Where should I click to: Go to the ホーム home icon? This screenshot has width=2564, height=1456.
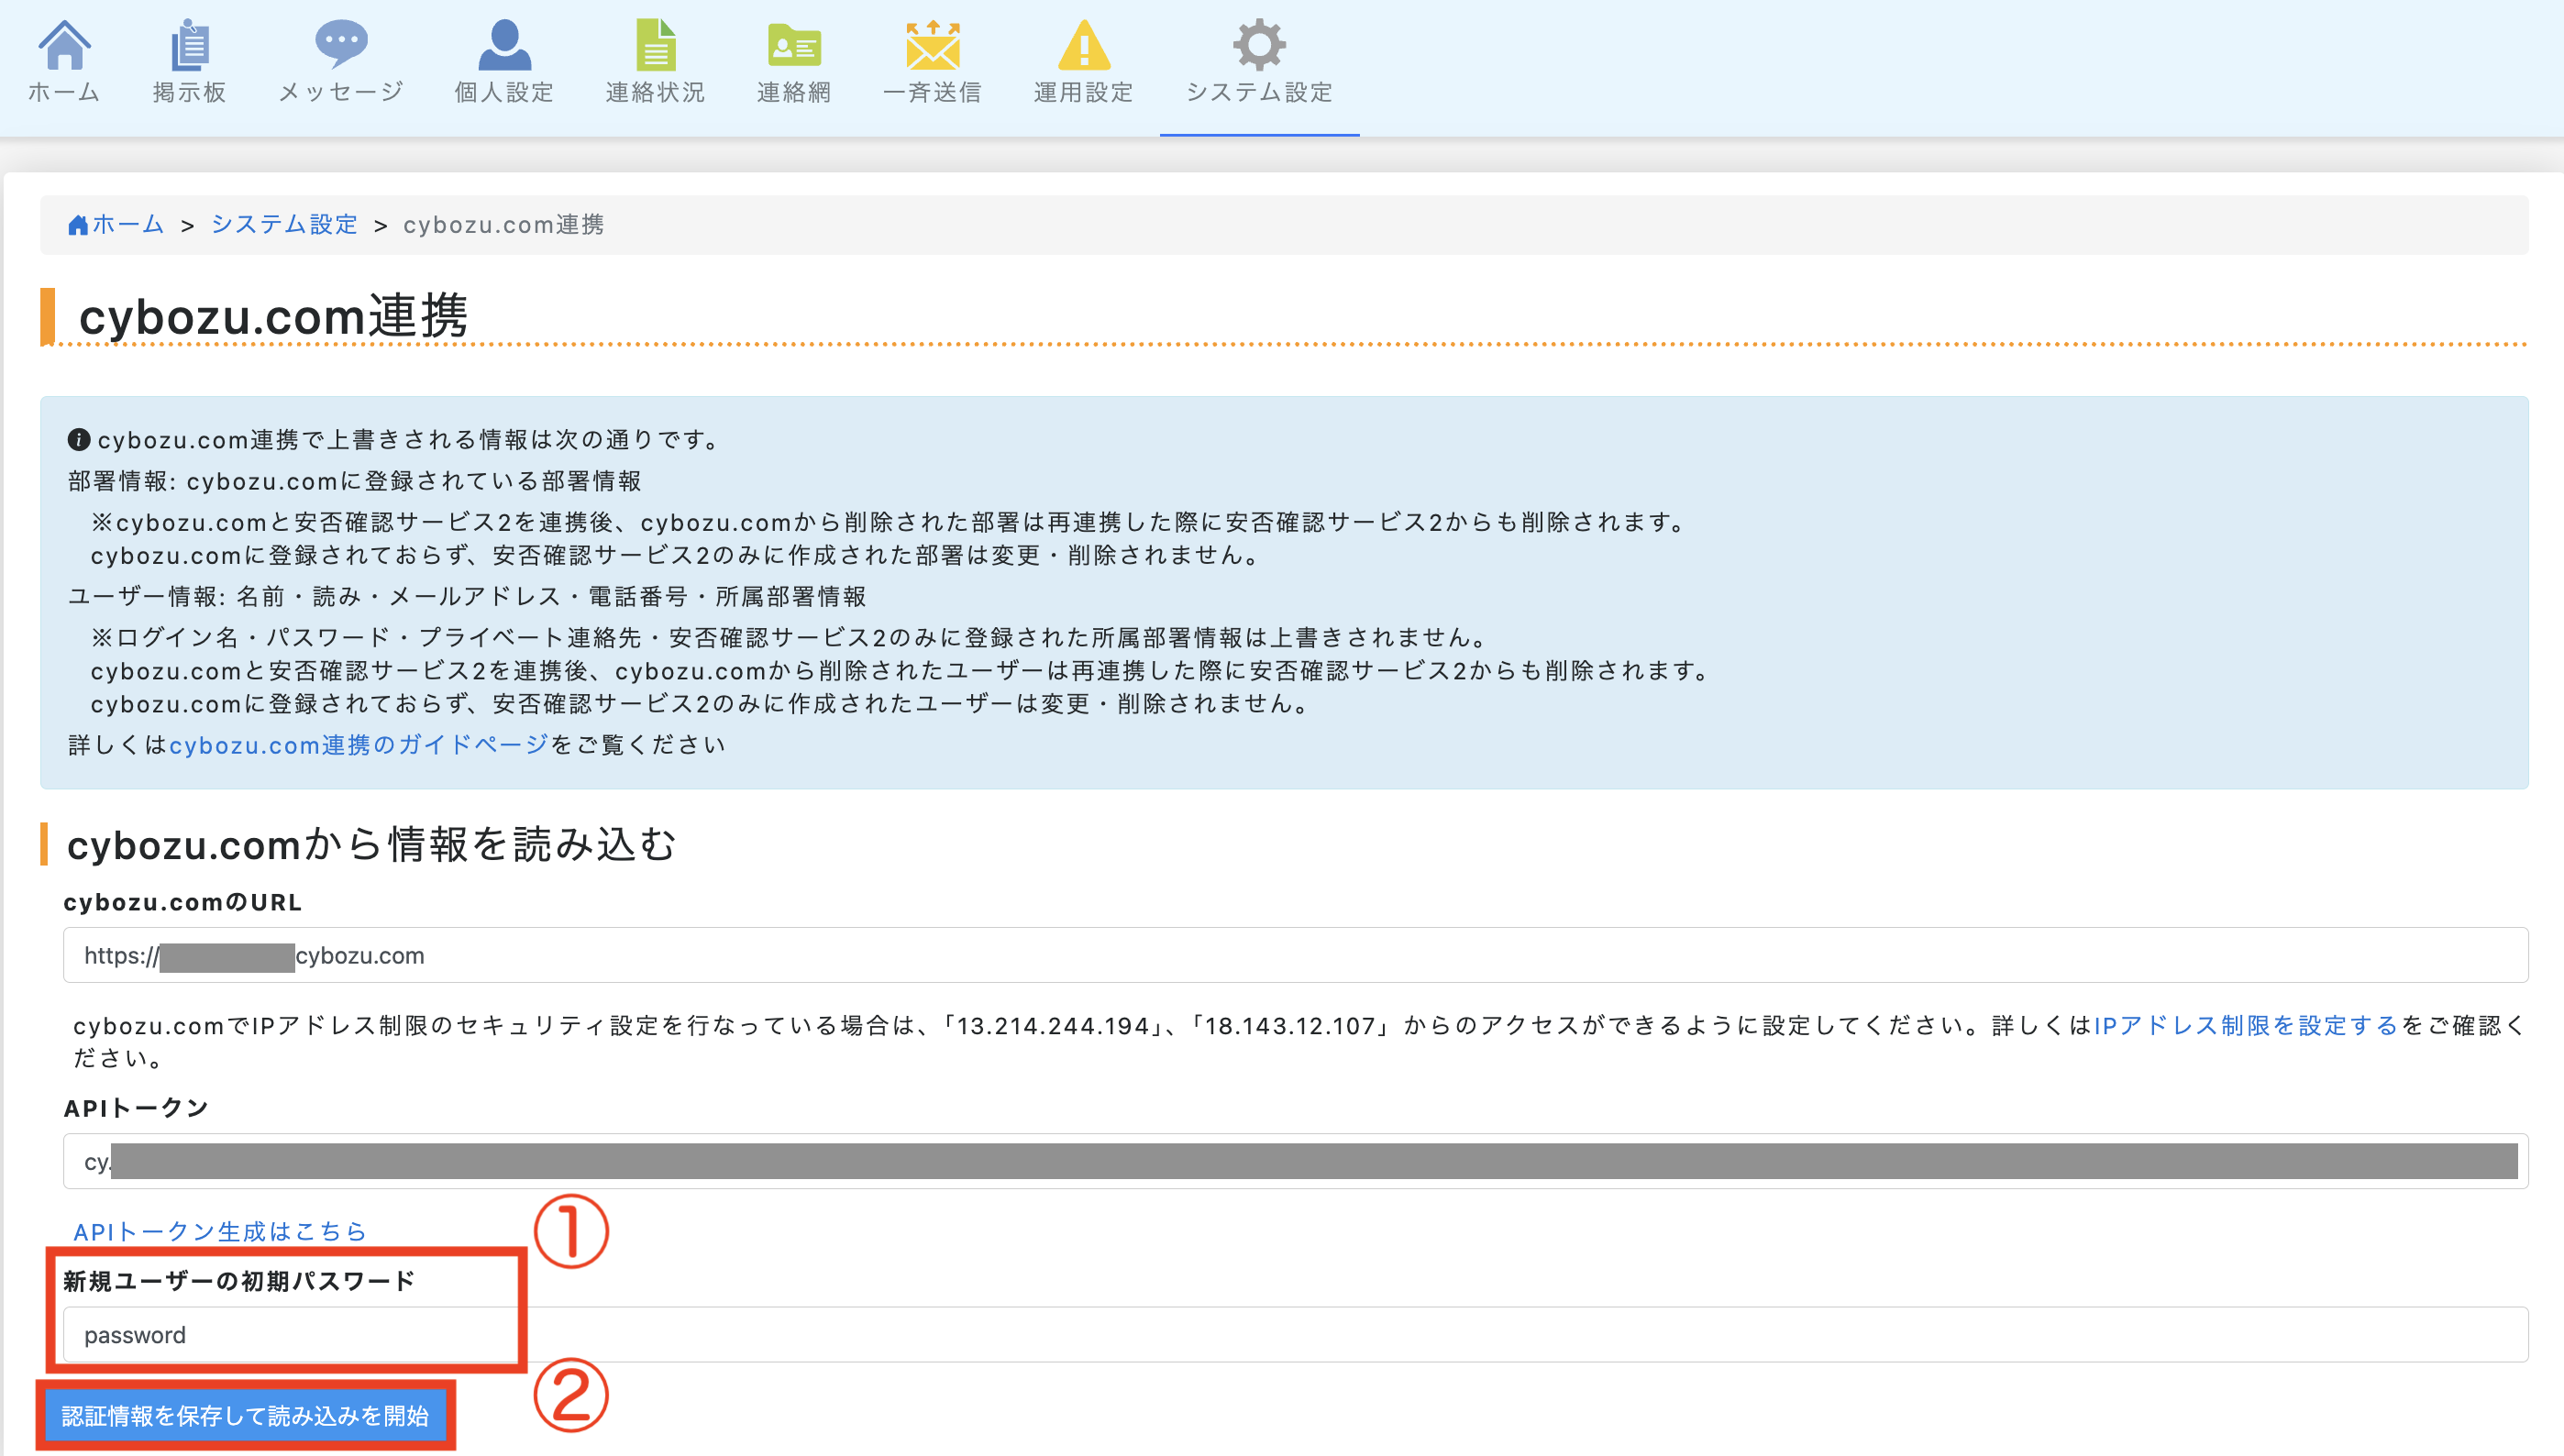(x=64, y=45)
